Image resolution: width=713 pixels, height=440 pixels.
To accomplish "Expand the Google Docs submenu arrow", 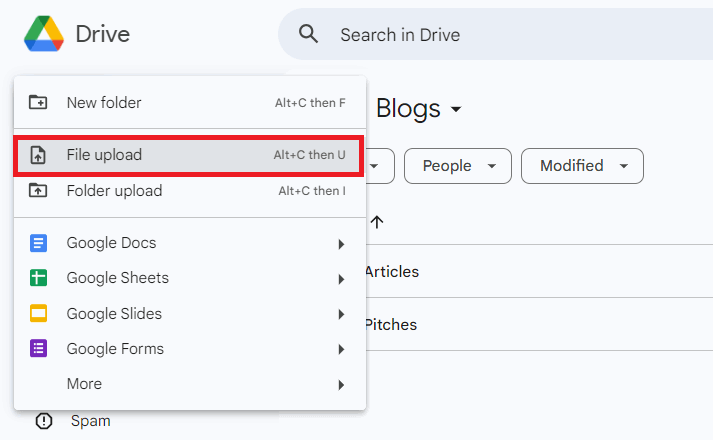I will tap(341, 244).
